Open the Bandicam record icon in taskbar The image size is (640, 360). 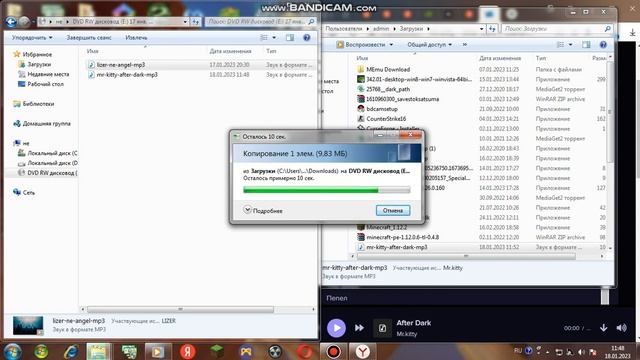click(333, 351)
